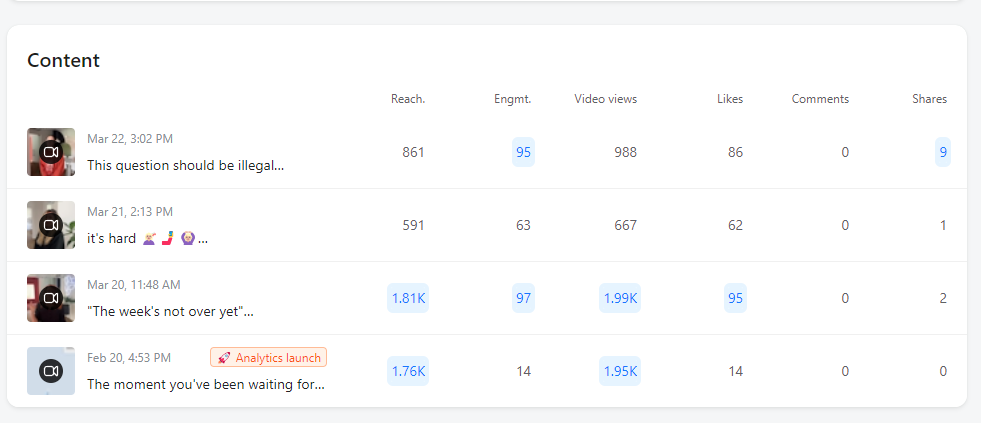The width and height of the screenshot is (981, 423).
Task: Click highlighted 97 engagement value
Action: (523, 298)
